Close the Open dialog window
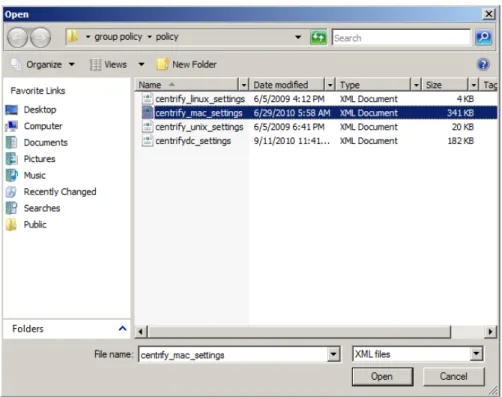Screen dimensions: 502x397 point(489,14)
